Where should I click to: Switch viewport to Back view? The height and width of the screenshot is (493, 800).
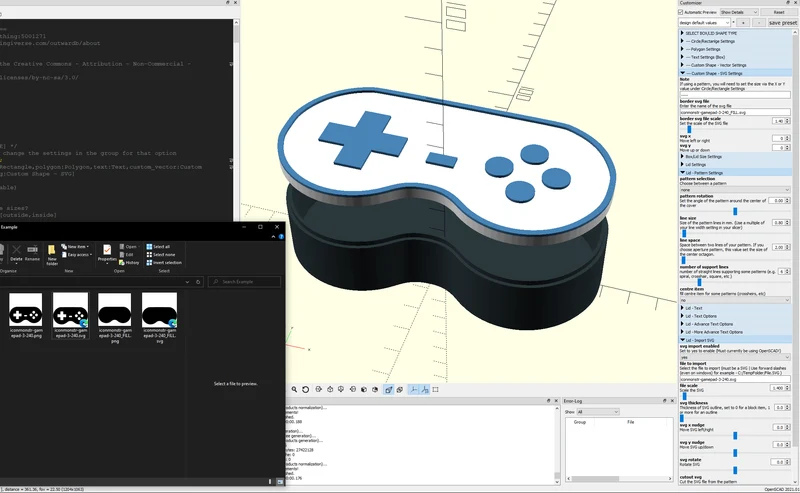click(x=375, y=389)
